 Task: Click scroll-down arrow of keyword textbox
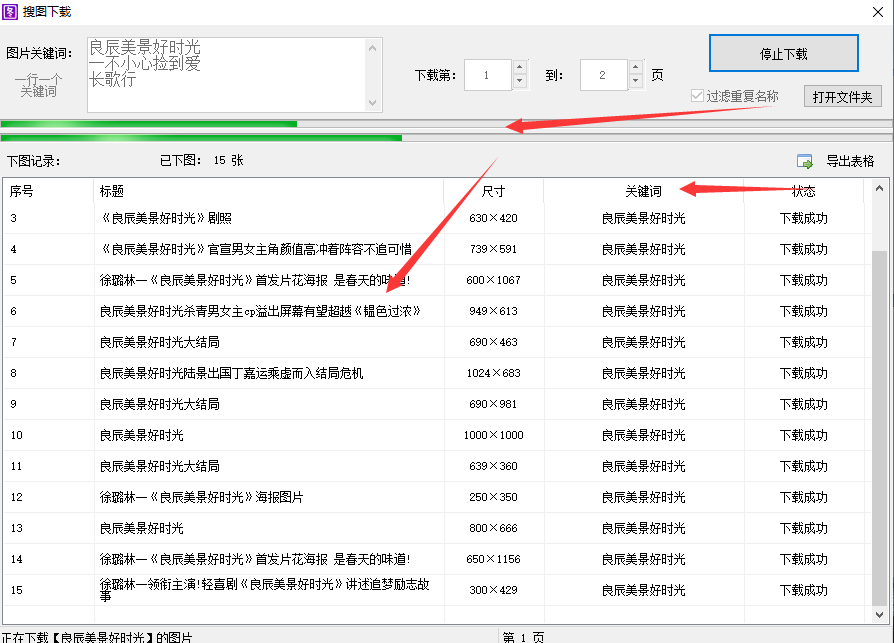[372, 103]
